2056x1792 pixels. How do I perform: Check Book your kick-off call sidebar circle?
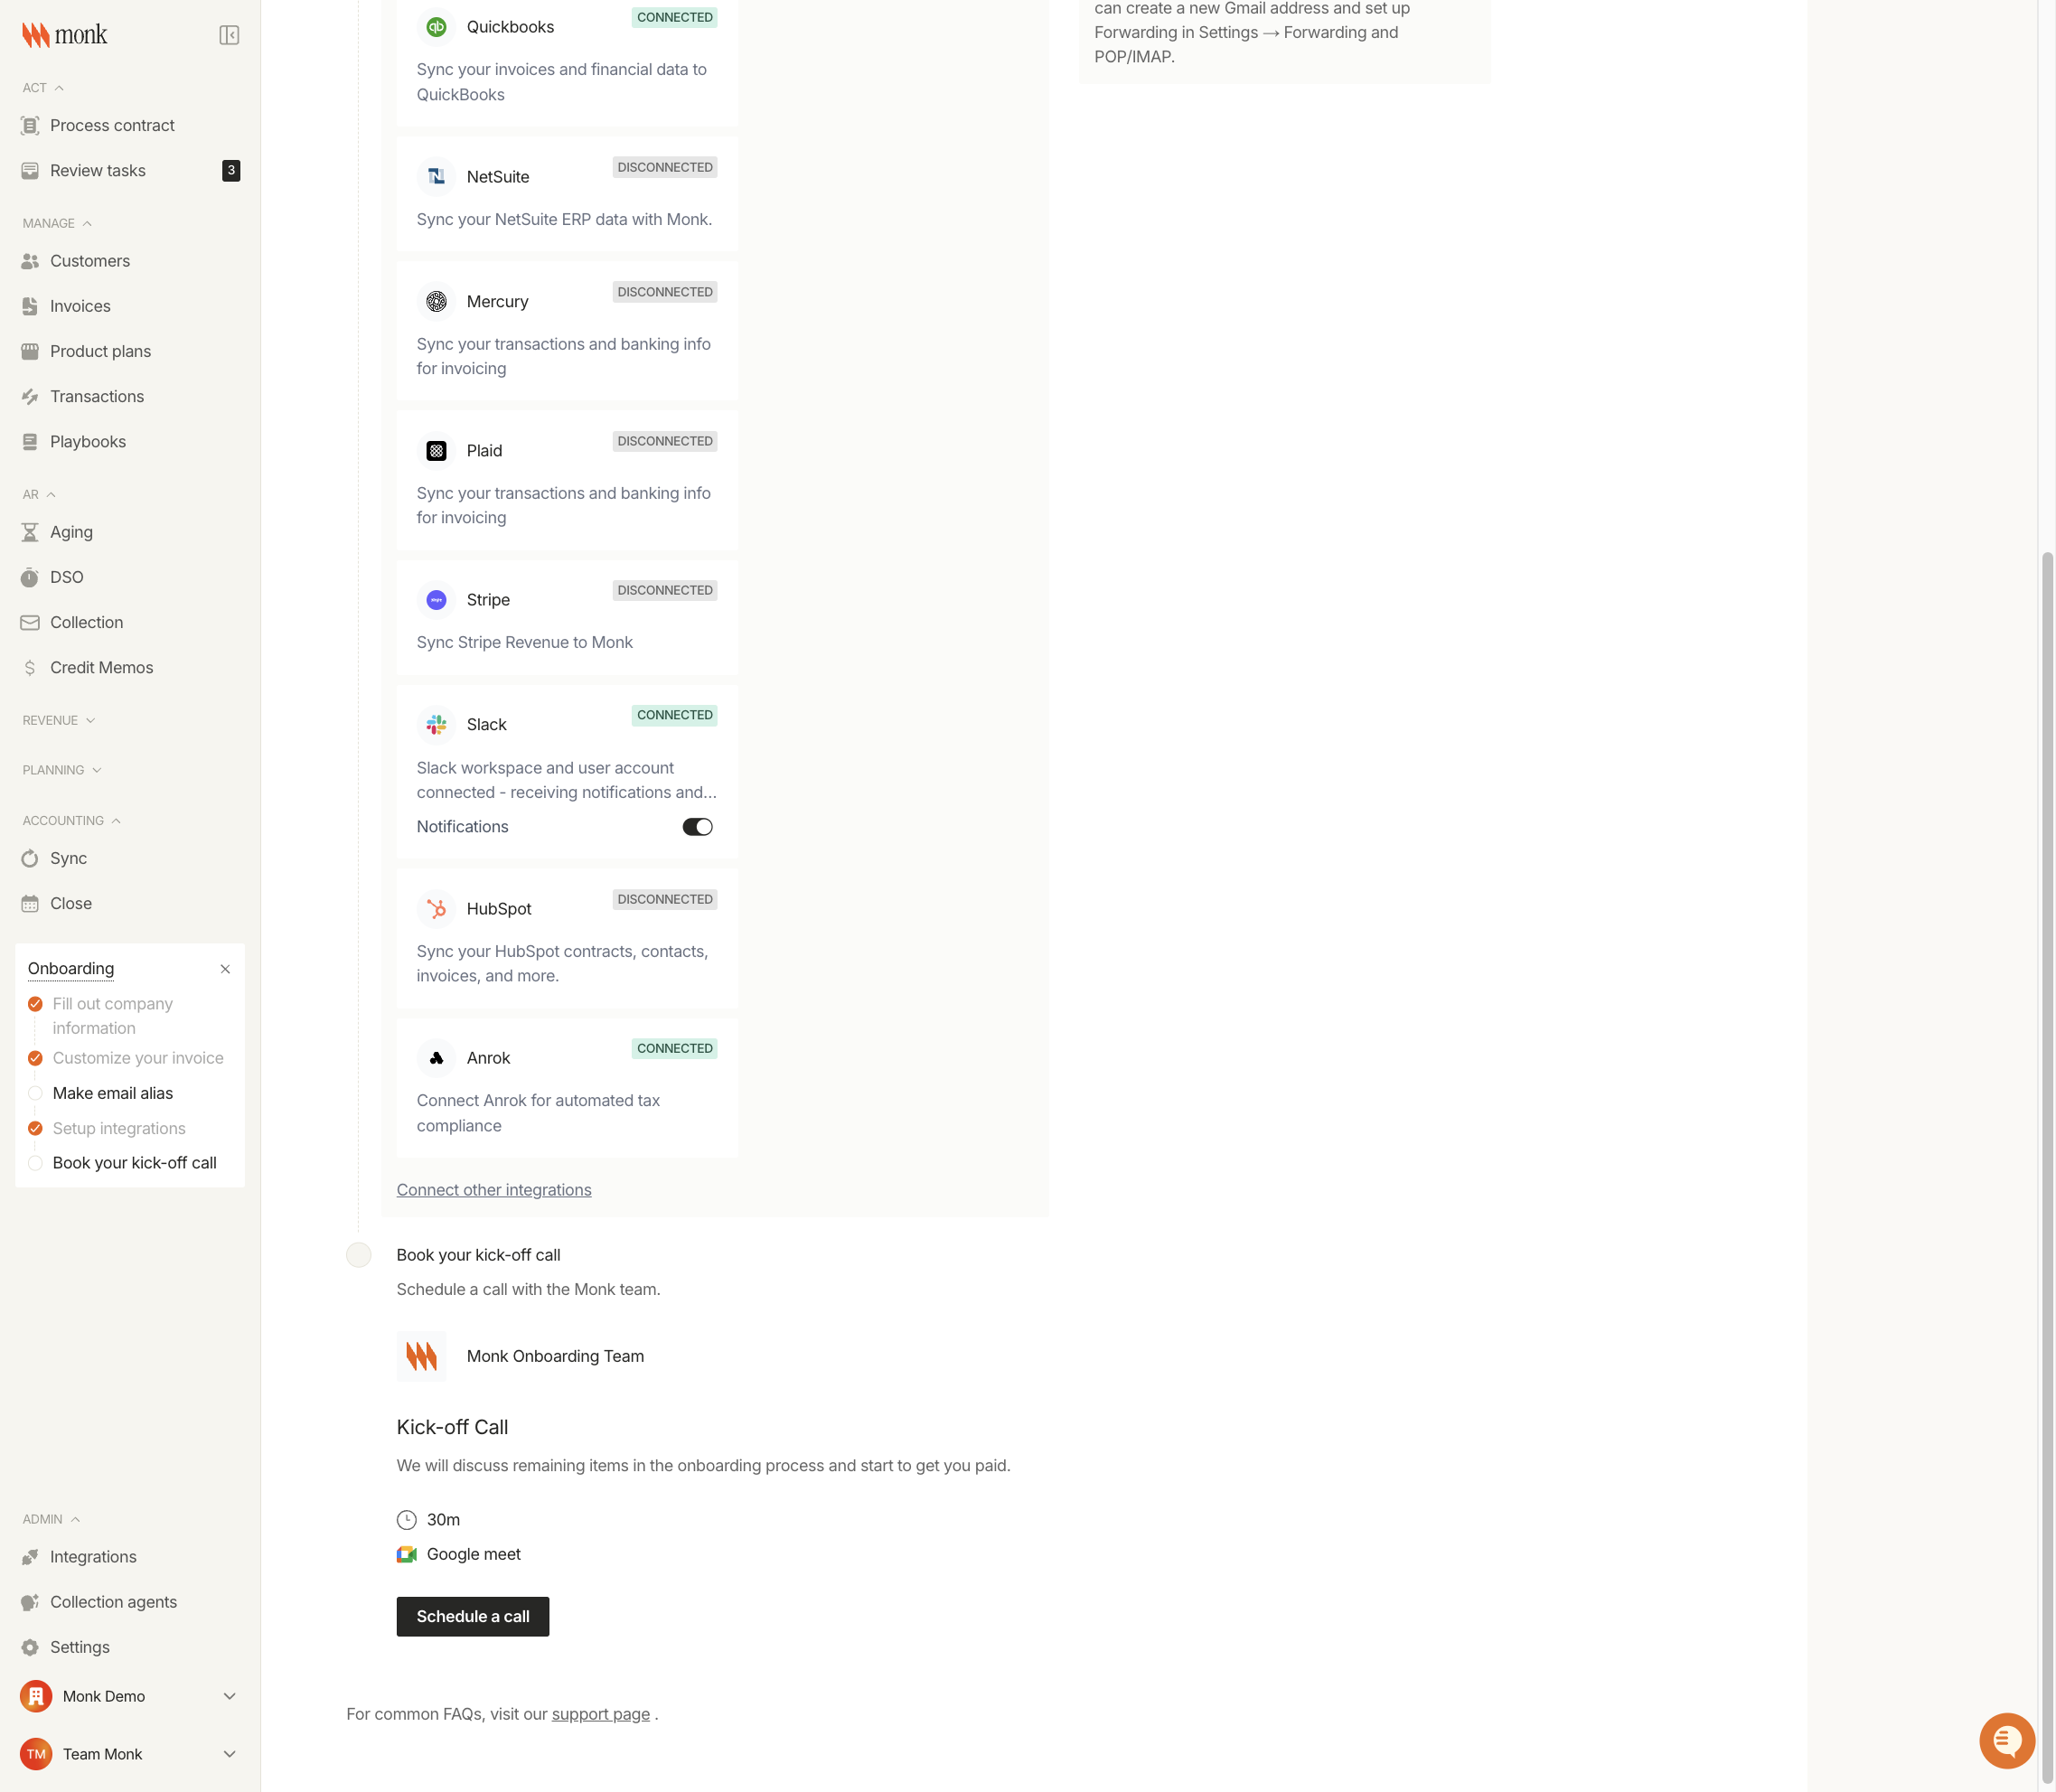(x=35, y=1163)
